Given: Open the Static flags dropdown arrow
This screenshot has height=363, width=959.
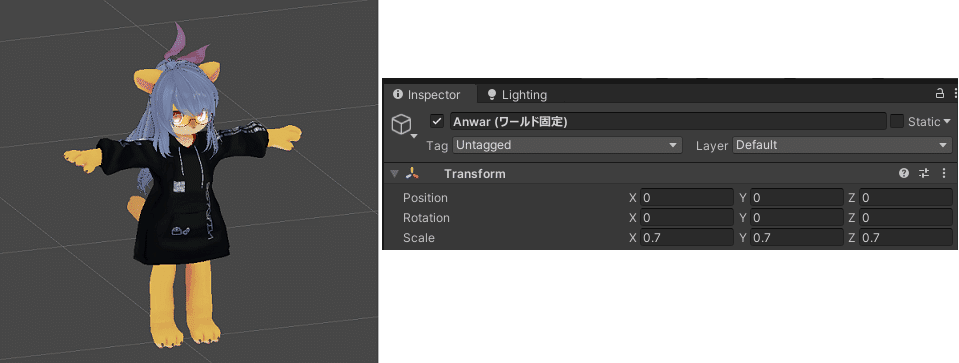Looking at the screenshot, I should coord(947,121).
